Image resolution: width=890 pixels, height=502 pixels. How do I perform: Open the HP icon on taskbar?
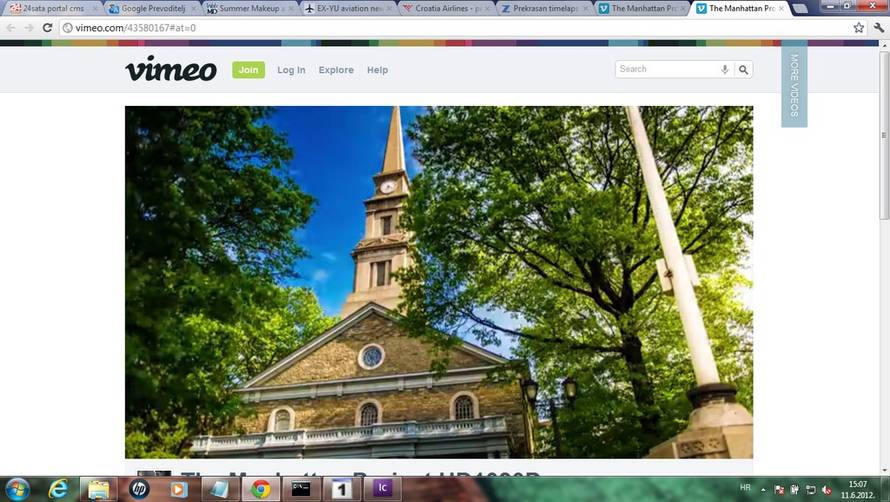(138, 489)
